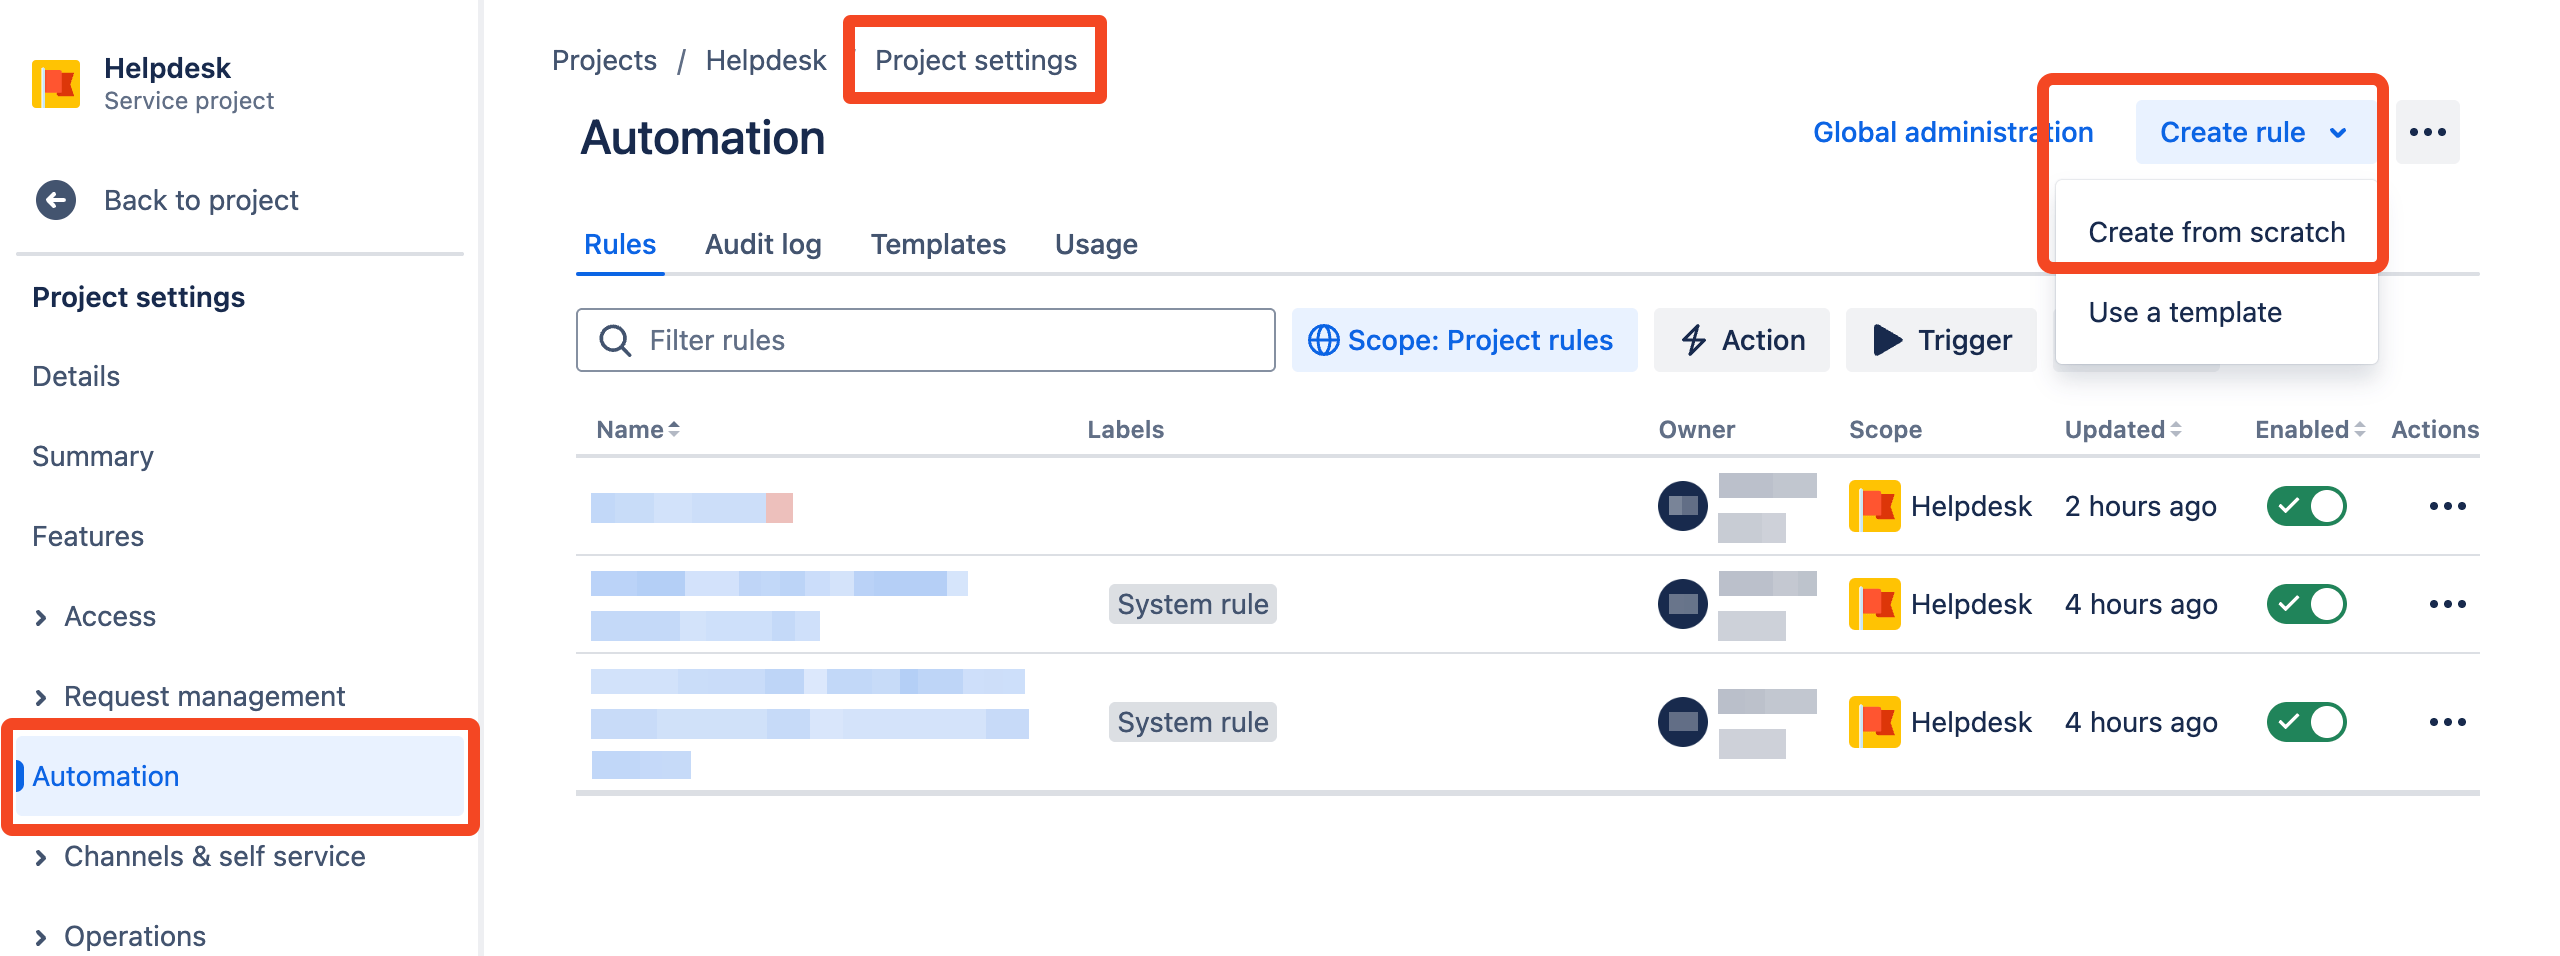Click Helpdesk scope icon in first System rule row
2560x956 pixels.
point(1875,604)
